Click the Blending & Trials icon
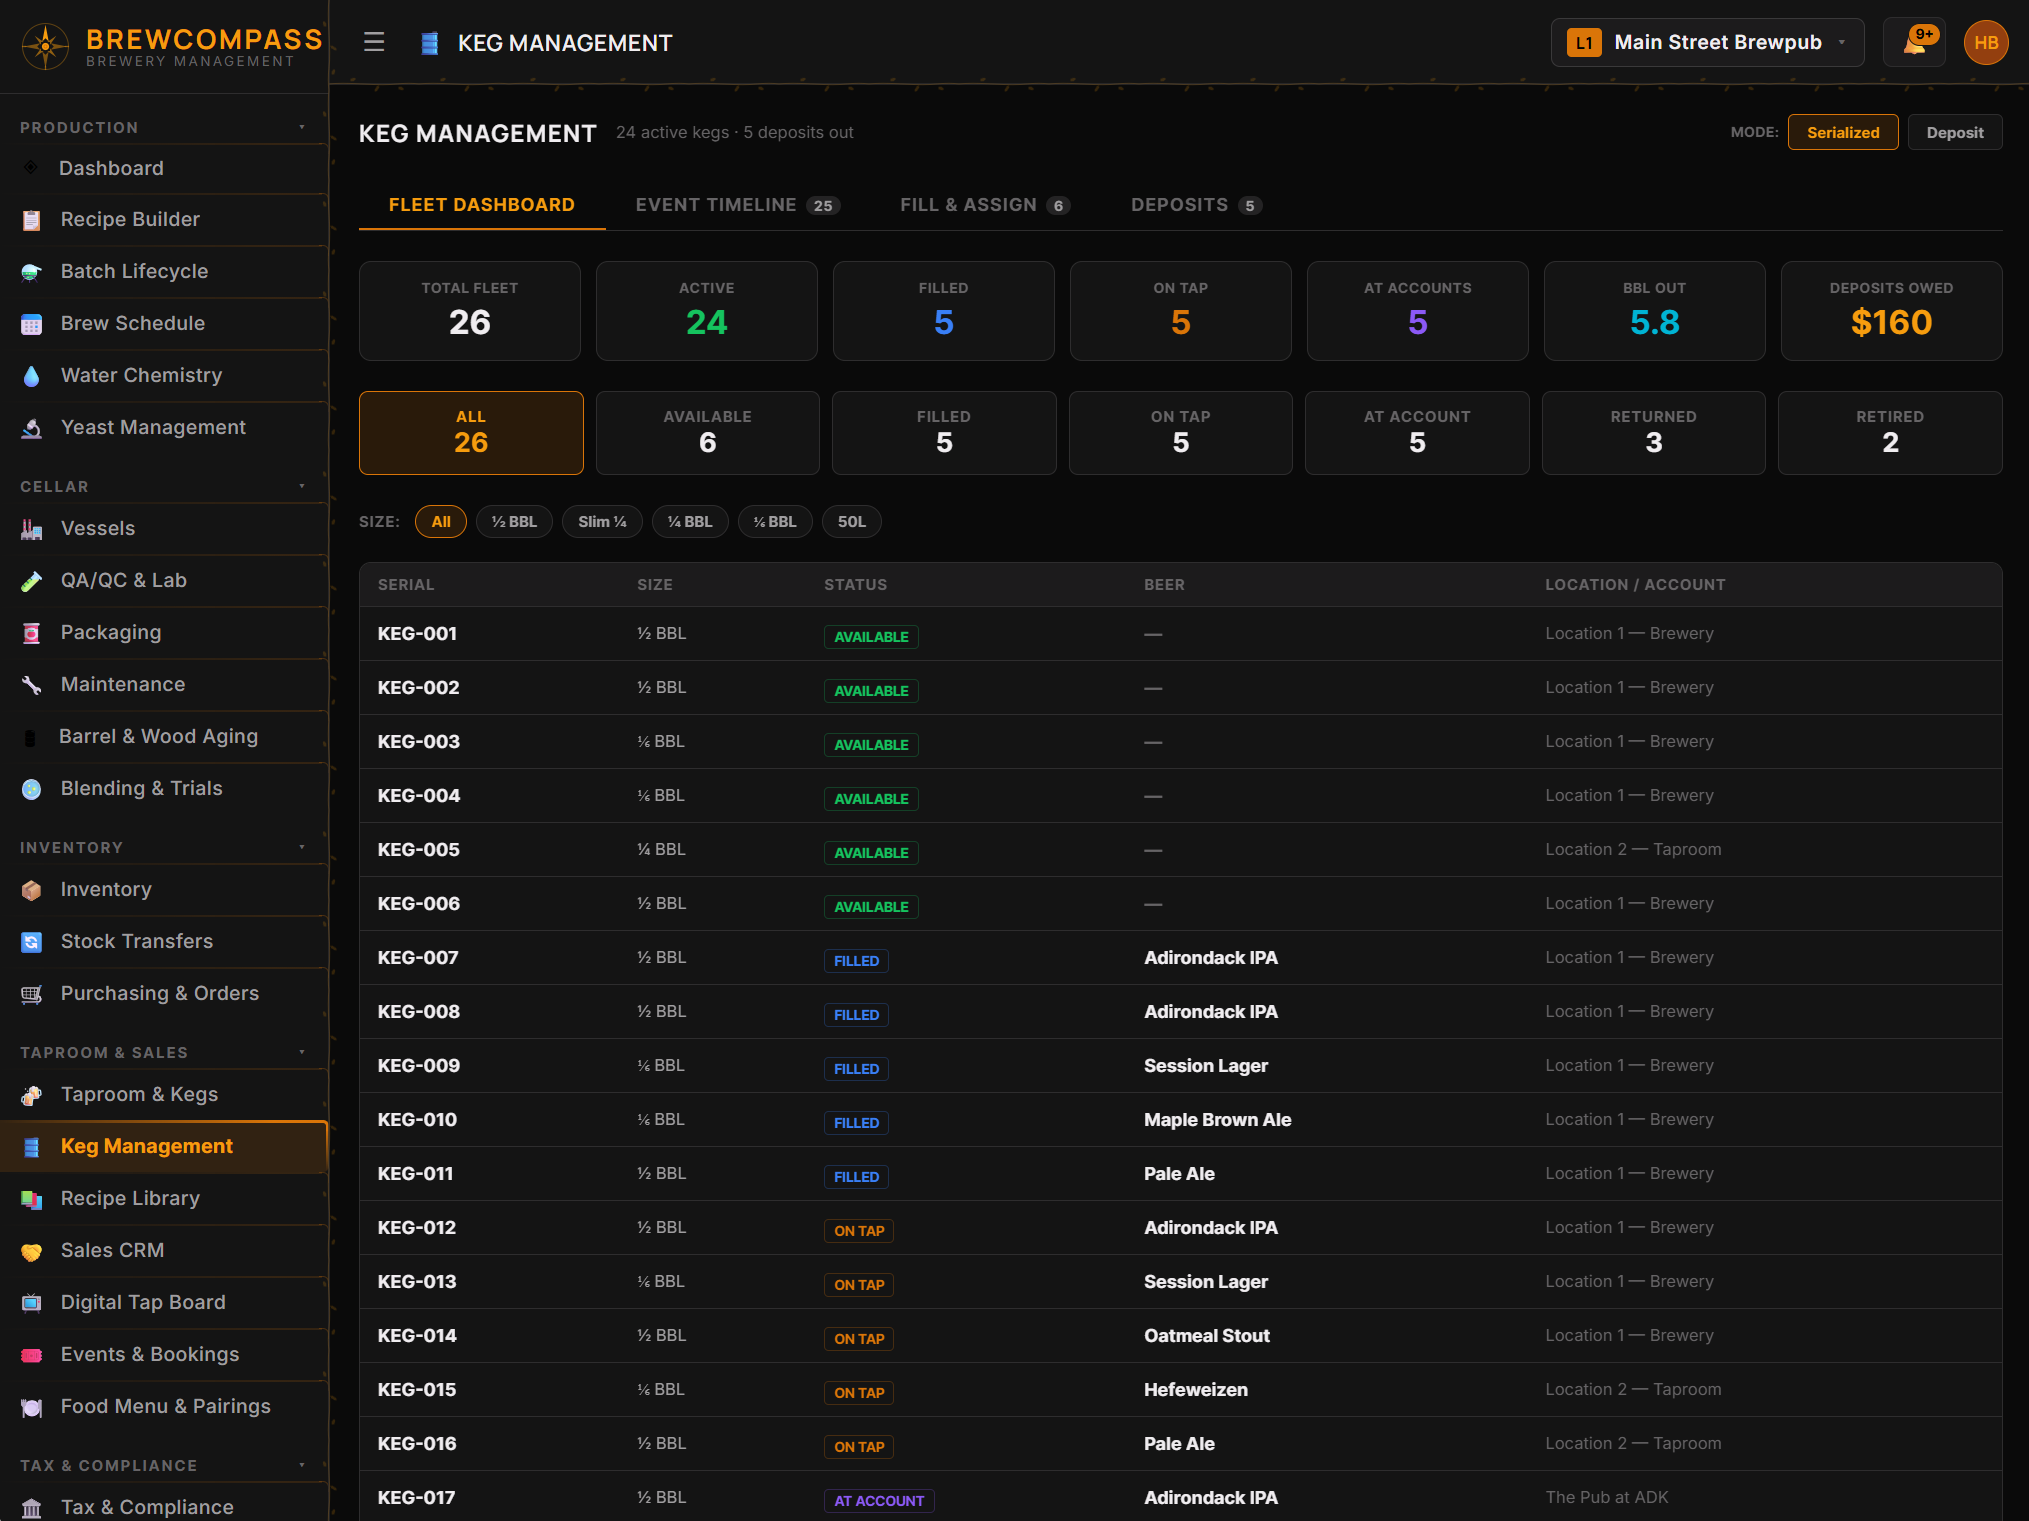The width and height of the screenshot is (2029, 1521). tap(31, 789)
